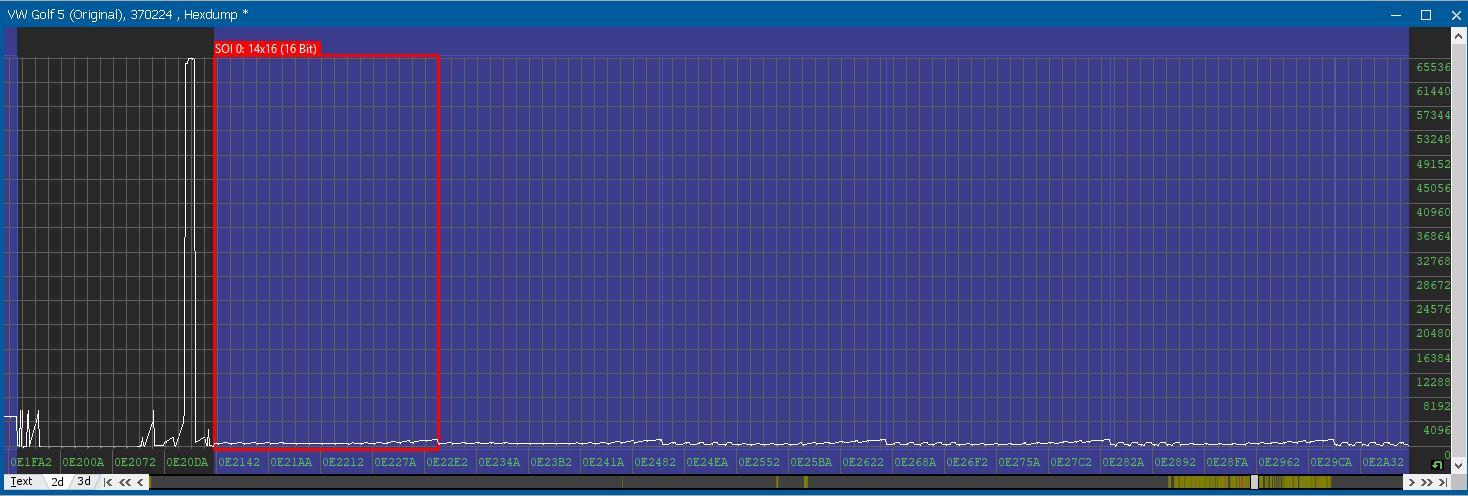Click the >> fast forward navigation button
The width and height of the screenshot is (1468, 496).
pos(1427,482)
